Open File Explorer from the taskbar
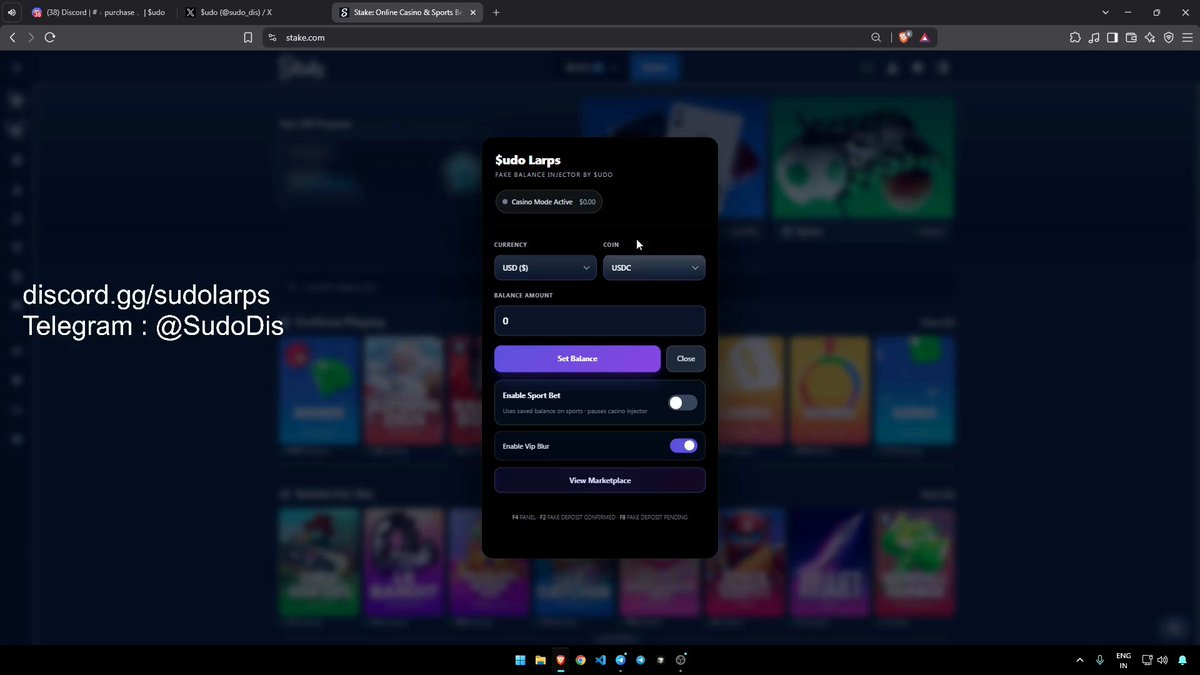 (540, 660)
